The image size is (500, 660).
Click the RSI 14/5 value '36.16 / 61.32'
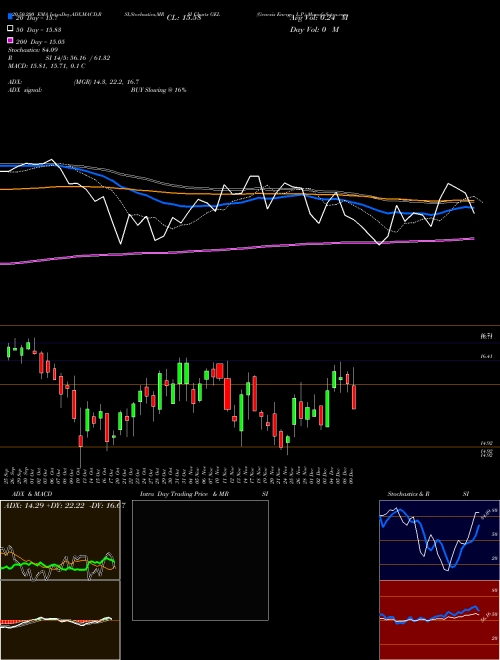click(89, 58)
